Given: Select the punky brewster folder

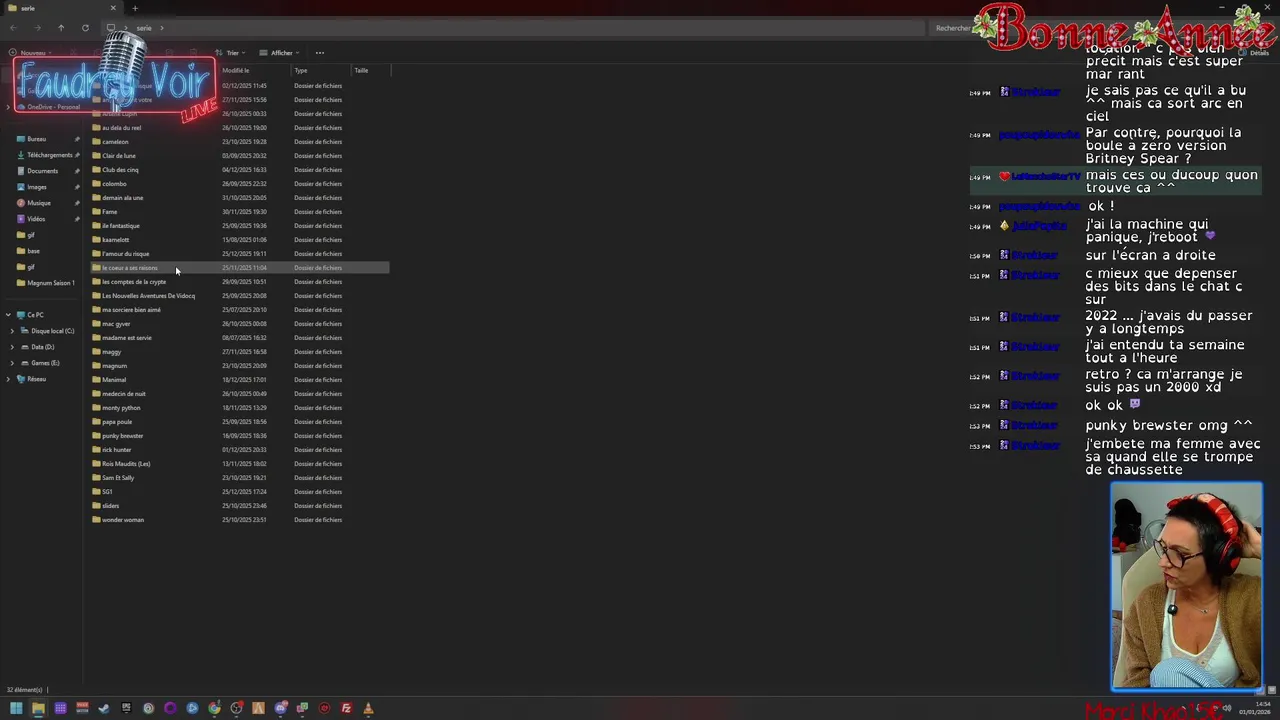Looking at the screenshot, I should 122,436.
